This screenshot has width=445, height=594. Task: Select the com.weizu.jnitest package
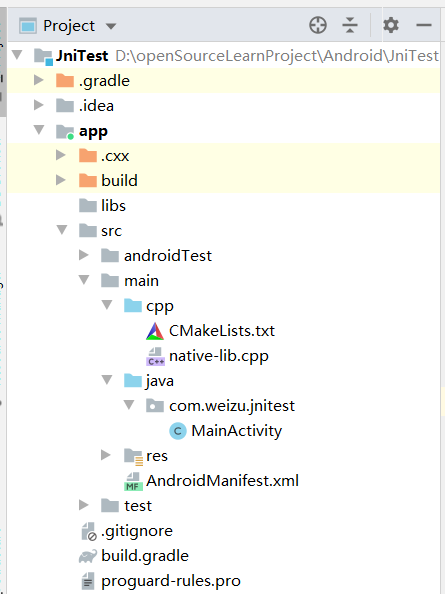[x=220, y=406]
